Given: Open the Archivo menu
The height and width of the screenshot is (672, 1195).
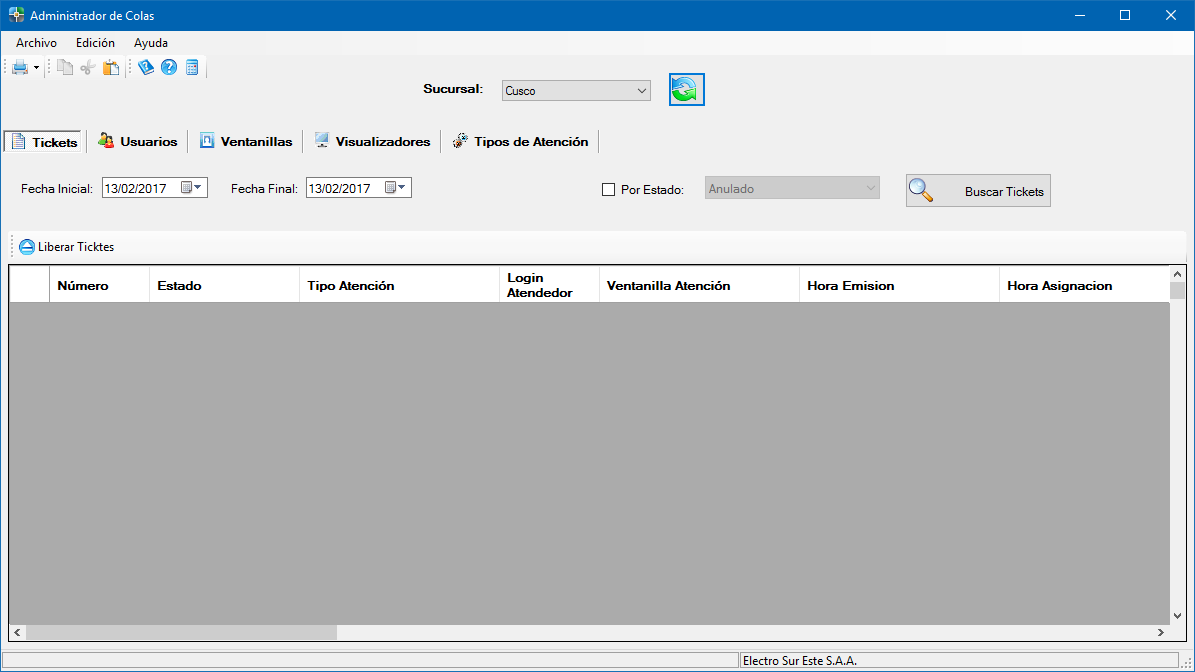Looking at the screenshot, I should 37,43.
